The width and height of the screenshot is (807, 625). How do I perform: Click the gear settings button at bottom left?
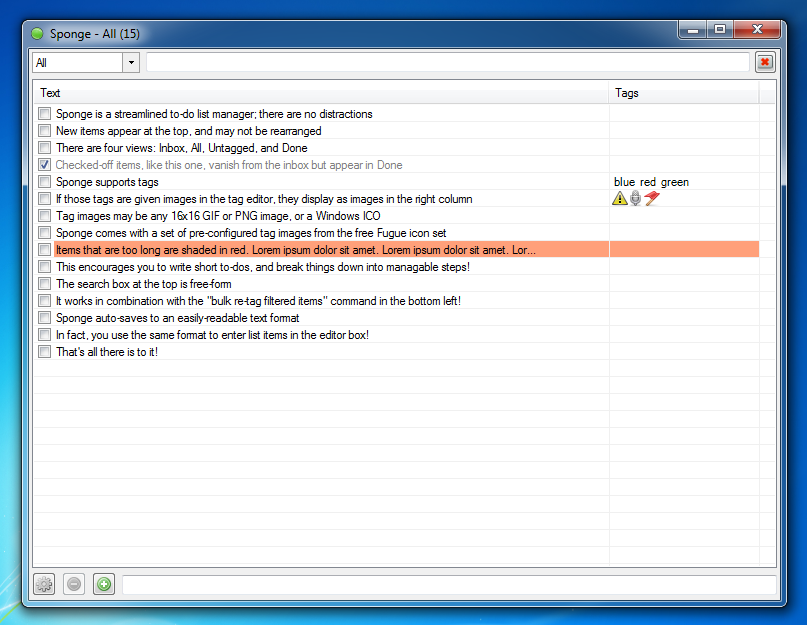pyautogui.click(x=44, y=584)
